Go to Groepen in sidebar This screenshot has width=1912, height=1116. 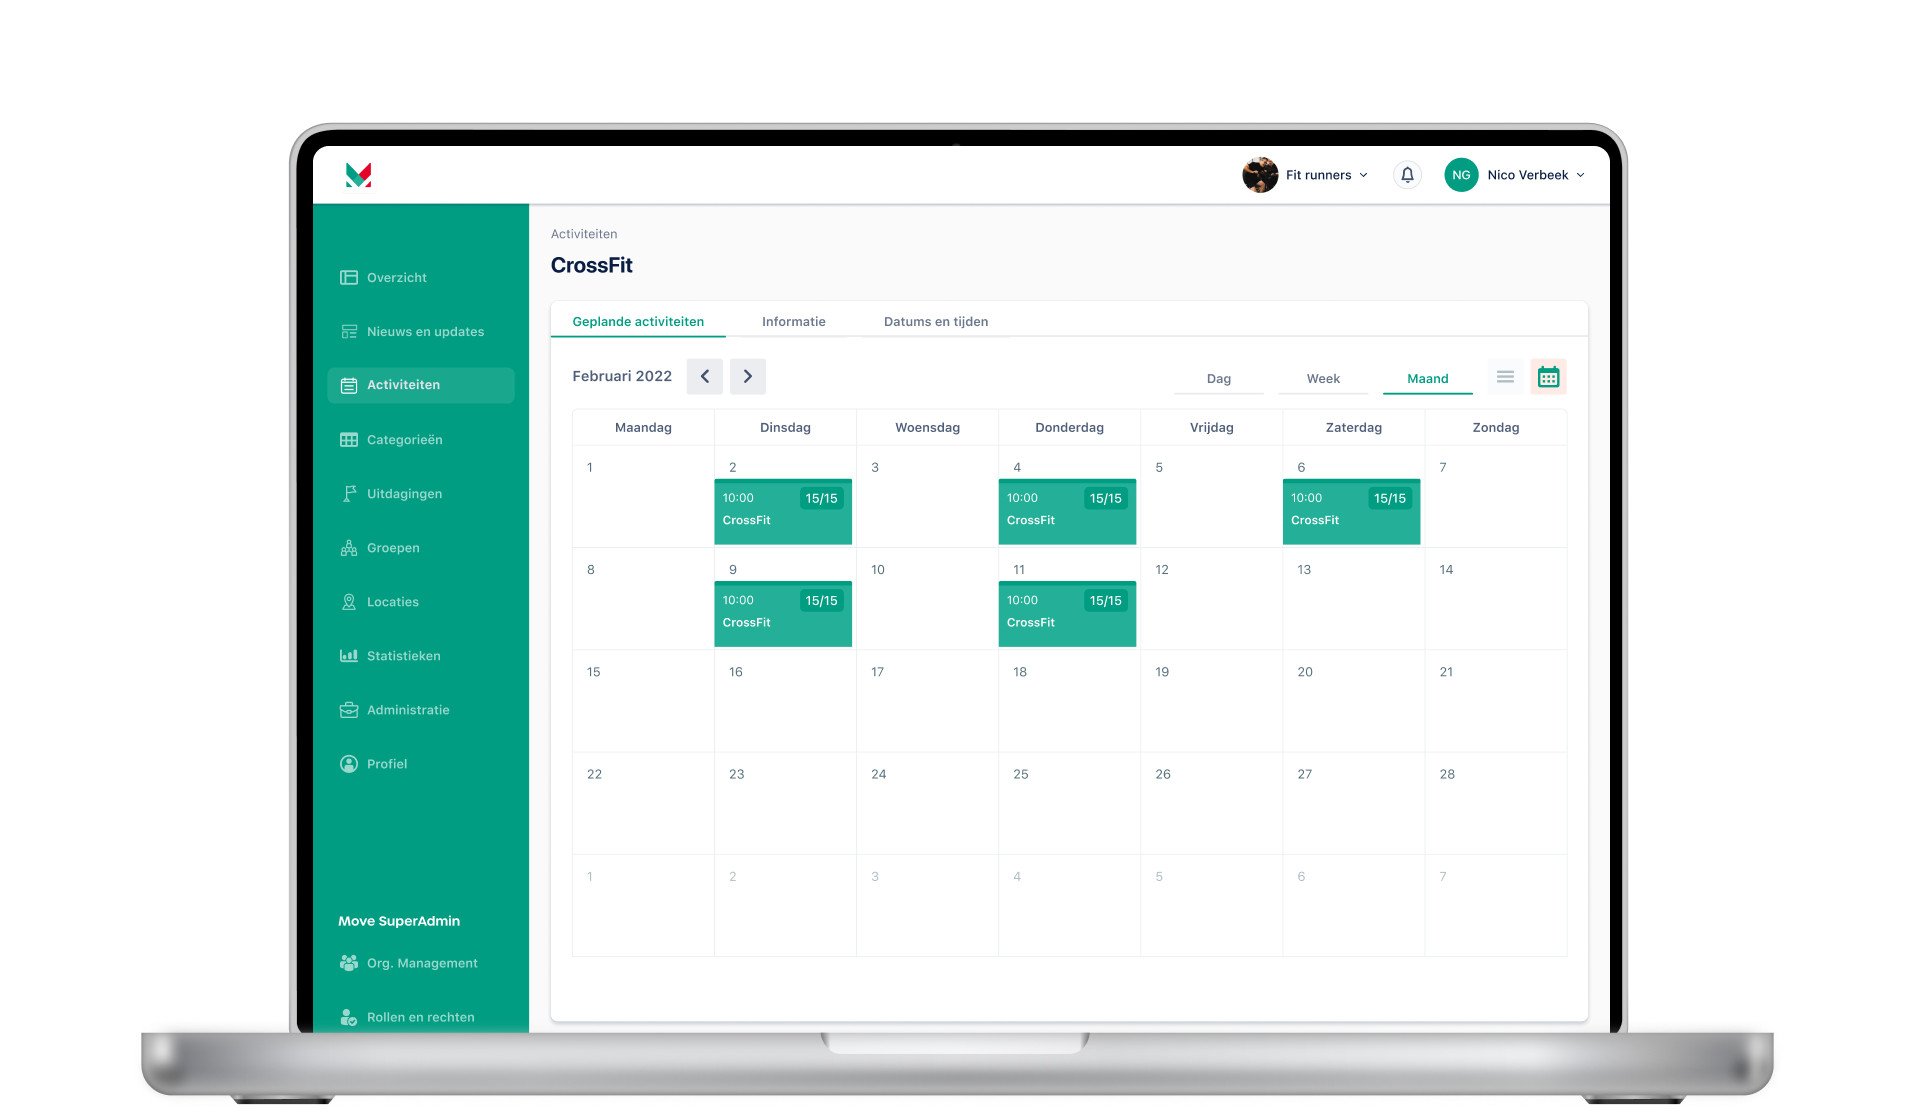point(392,548)
